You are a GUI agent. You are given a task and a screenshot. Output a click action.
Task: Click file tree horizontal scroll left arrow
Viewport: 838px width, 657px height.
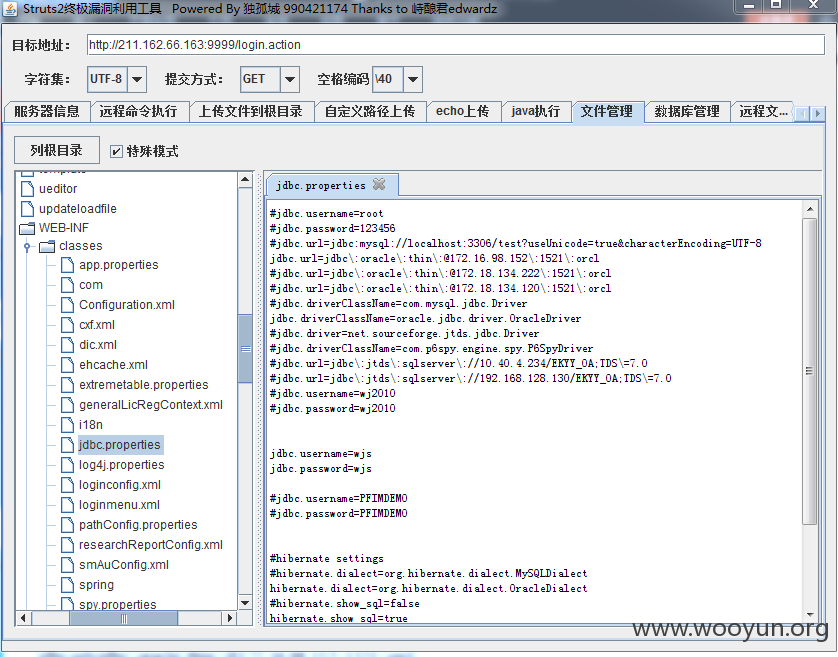tap(23, 618)
